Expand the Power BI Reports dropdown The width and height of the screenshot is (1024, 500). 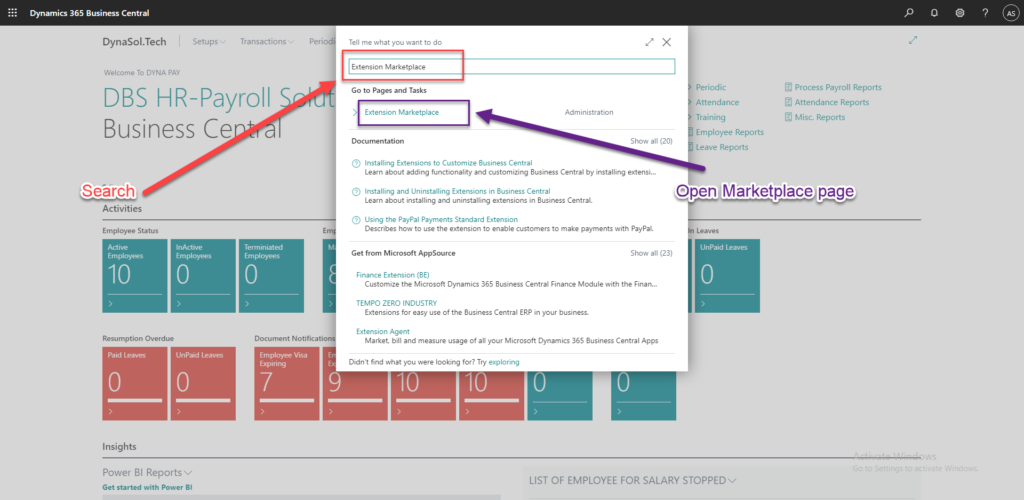click(147, 472)
